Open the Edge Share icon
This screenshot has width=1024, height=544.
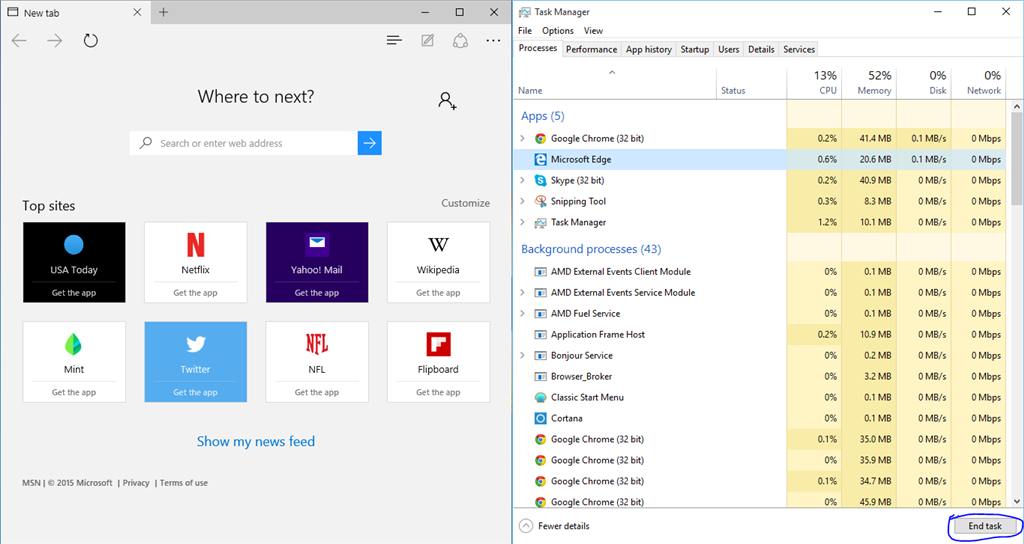pyautogui.click(x=460, y=40)
